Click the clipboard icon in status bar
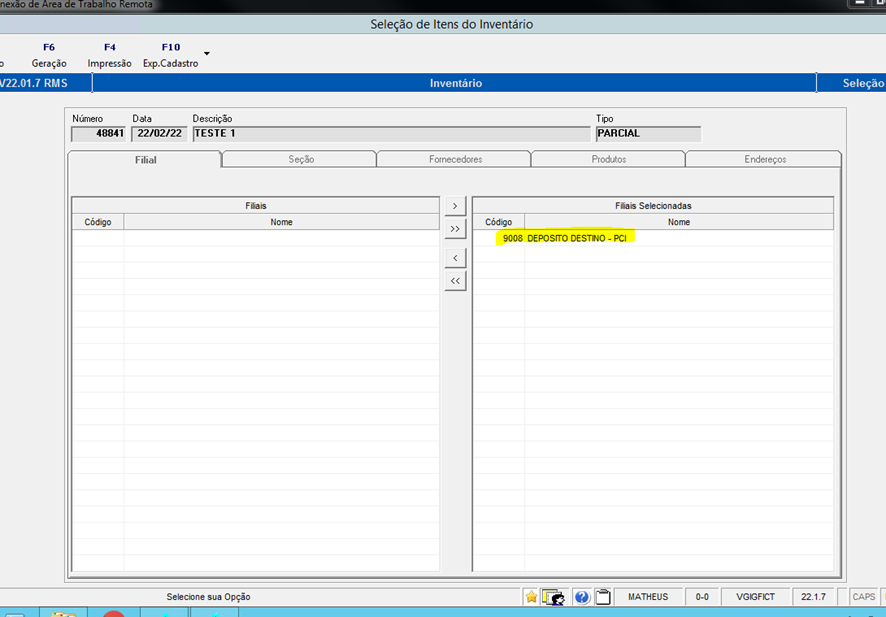886x617 pixels. coord(603,597)
